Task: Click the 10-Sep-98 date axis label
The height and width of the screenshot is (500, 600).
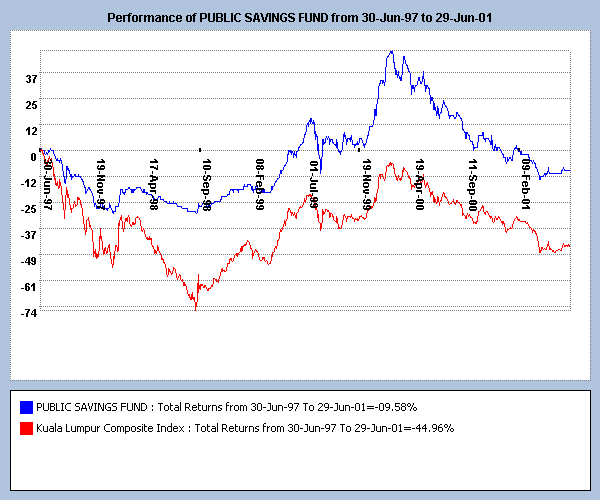Action: [207, 185]
